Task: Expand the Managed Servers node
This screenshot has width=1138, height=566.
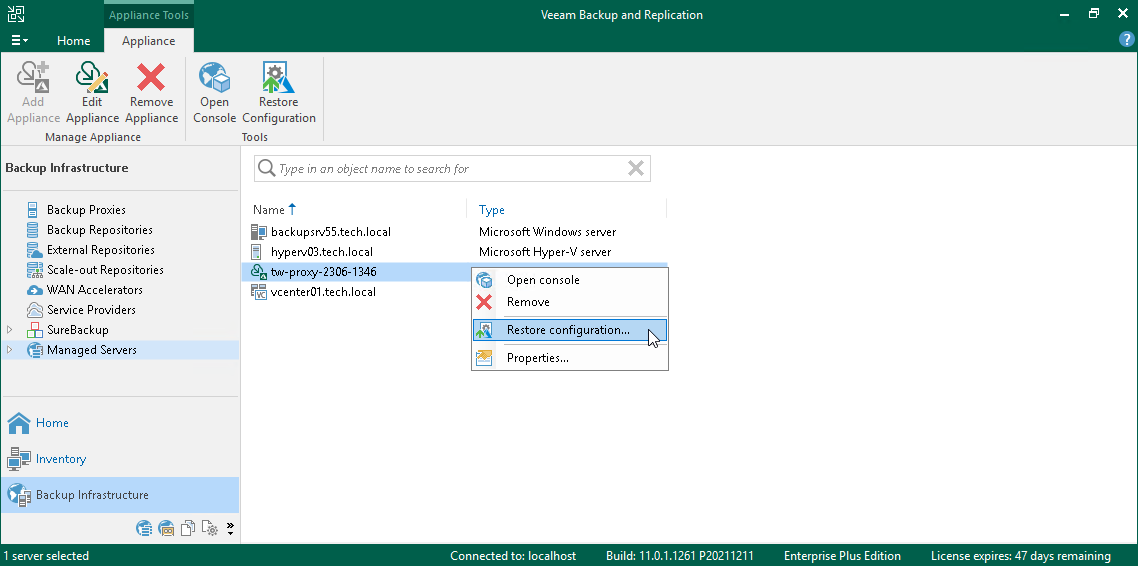Action: coord(9,350)
